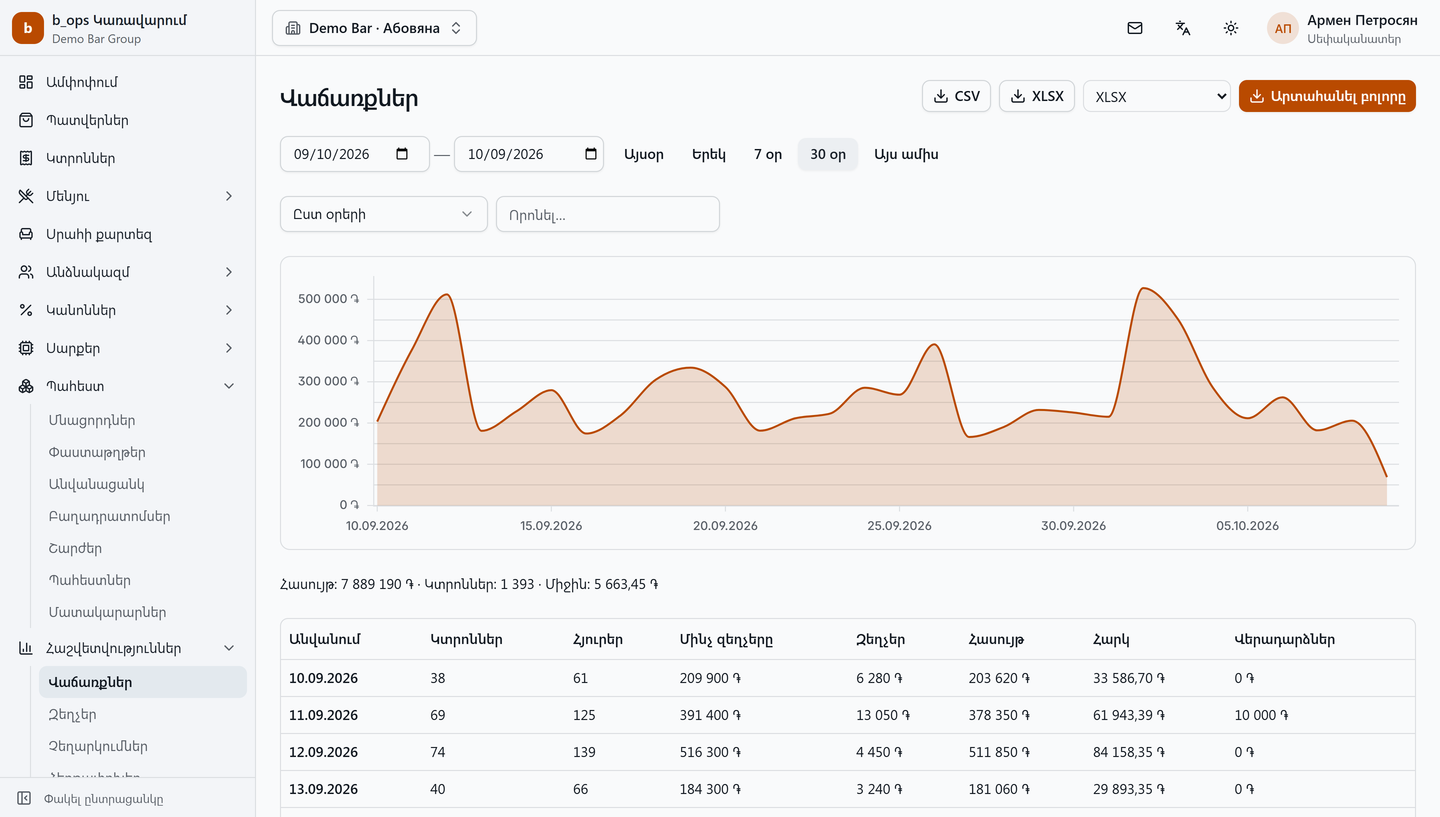This screenshot has height=817, width=1440.
Task: Collapse the Պահեստ sidebar section
Action: 128,386
